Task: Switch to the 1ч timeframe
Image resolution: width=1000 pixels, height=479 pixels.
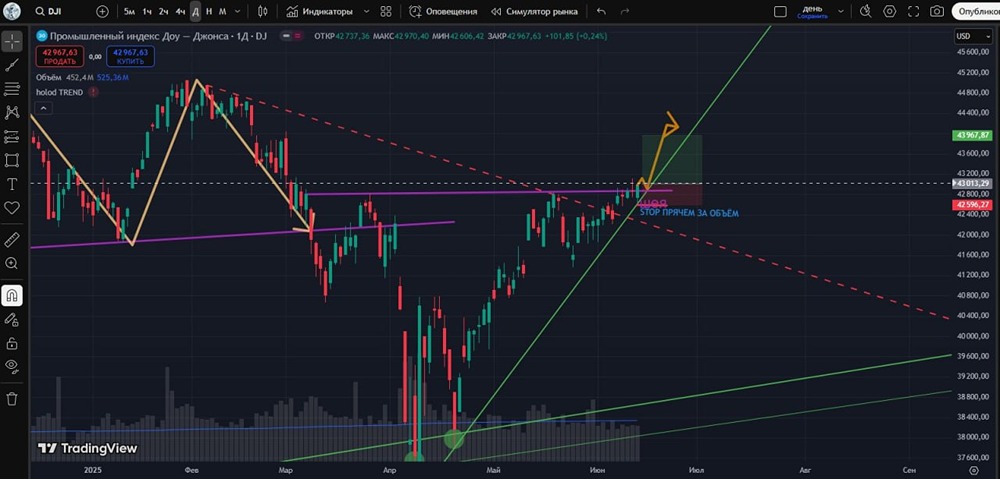Action: [x=147, y=11]
